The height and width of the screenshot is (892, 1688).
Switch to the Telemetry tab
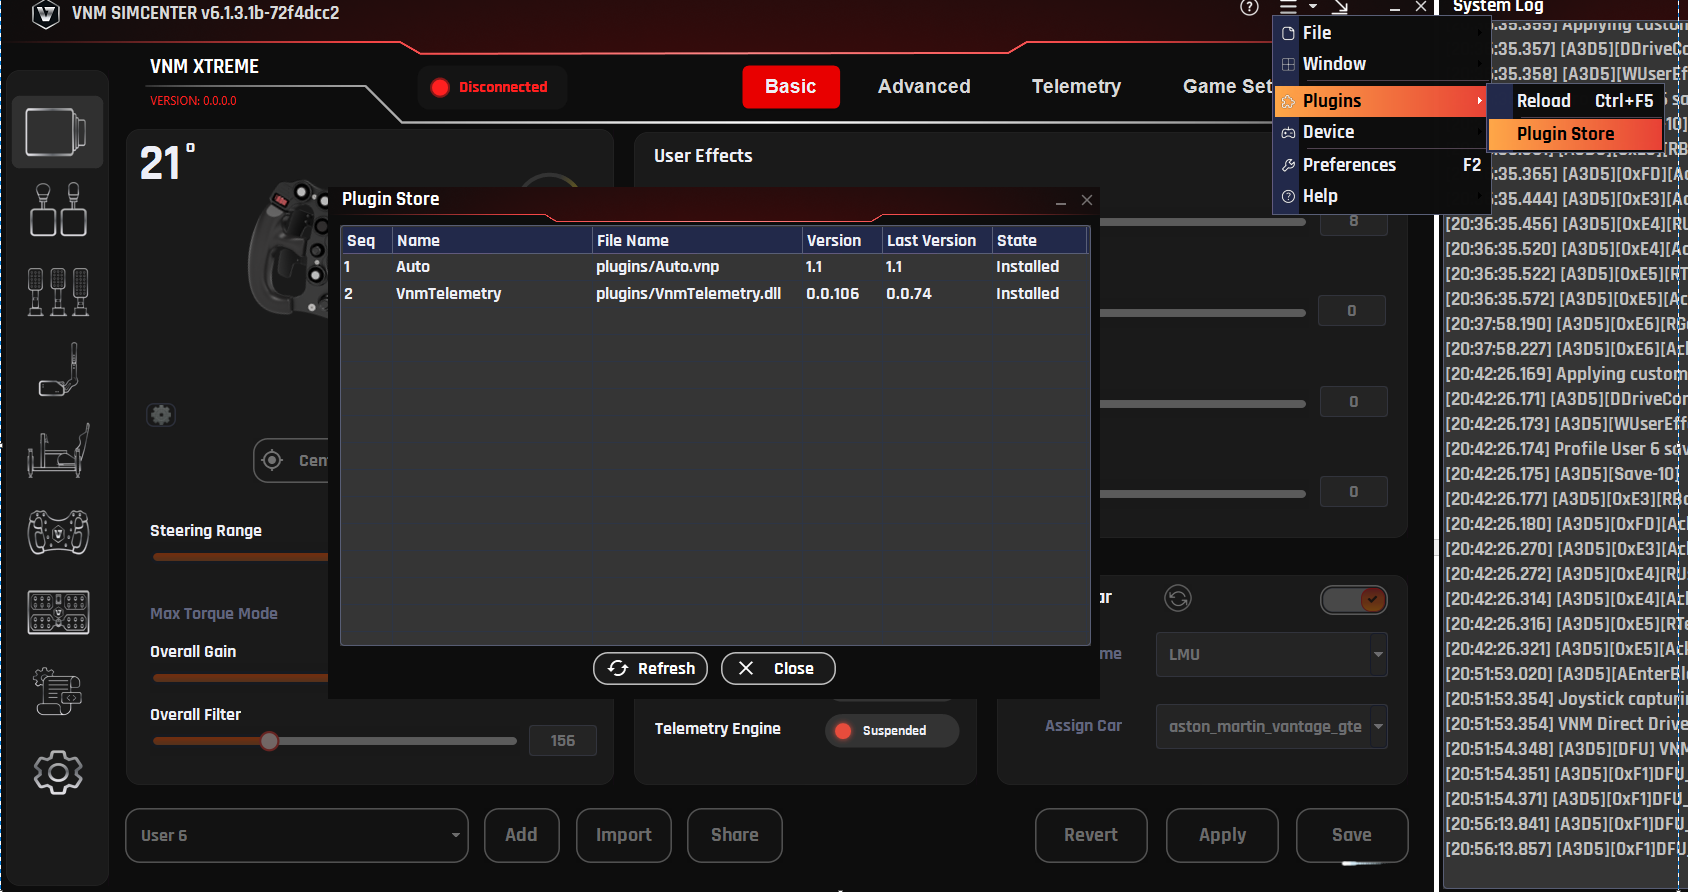(1076, 87)
